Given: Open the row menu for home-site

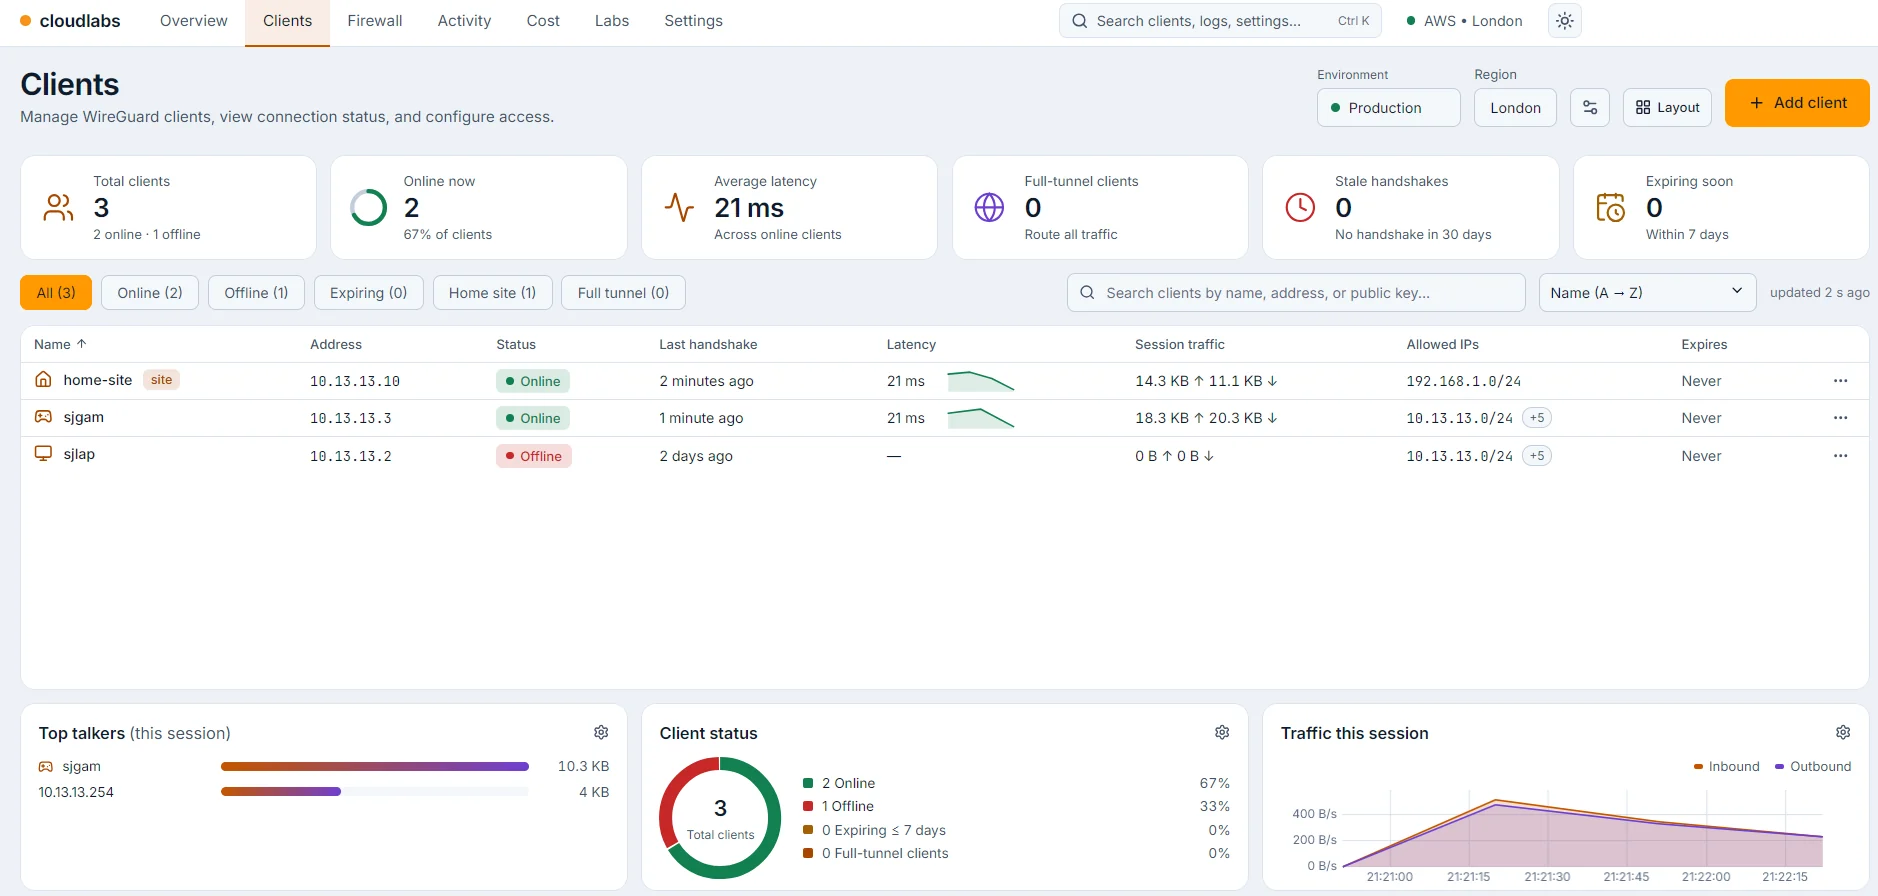Looking at the screenshot, I should point(1840,381).
